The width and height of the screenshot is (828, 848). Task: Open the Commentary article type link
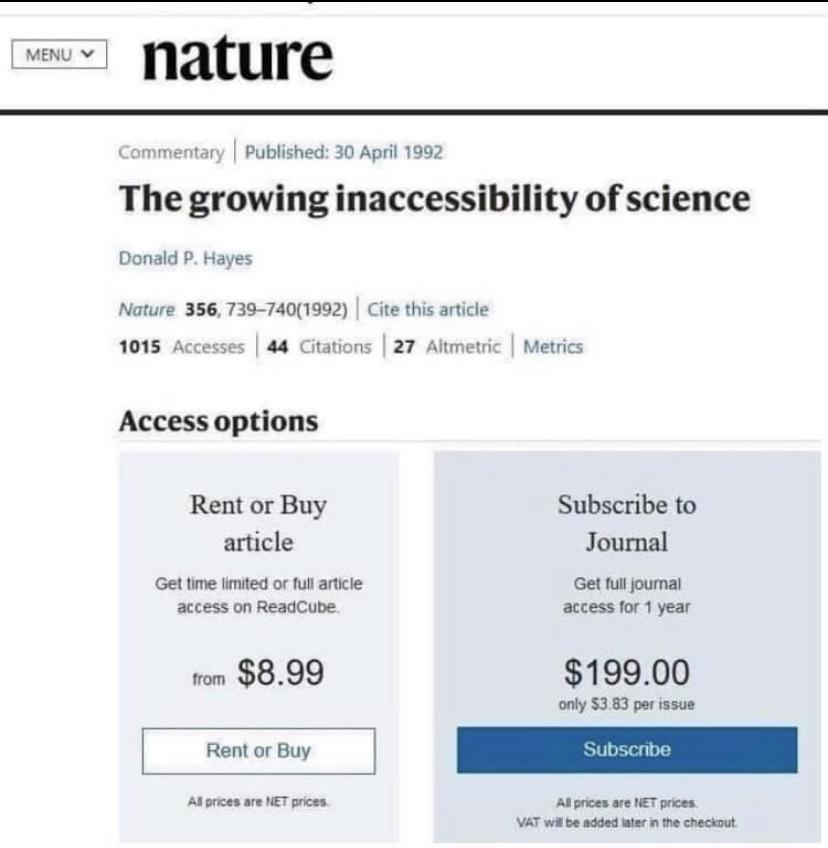coord(171,152)
